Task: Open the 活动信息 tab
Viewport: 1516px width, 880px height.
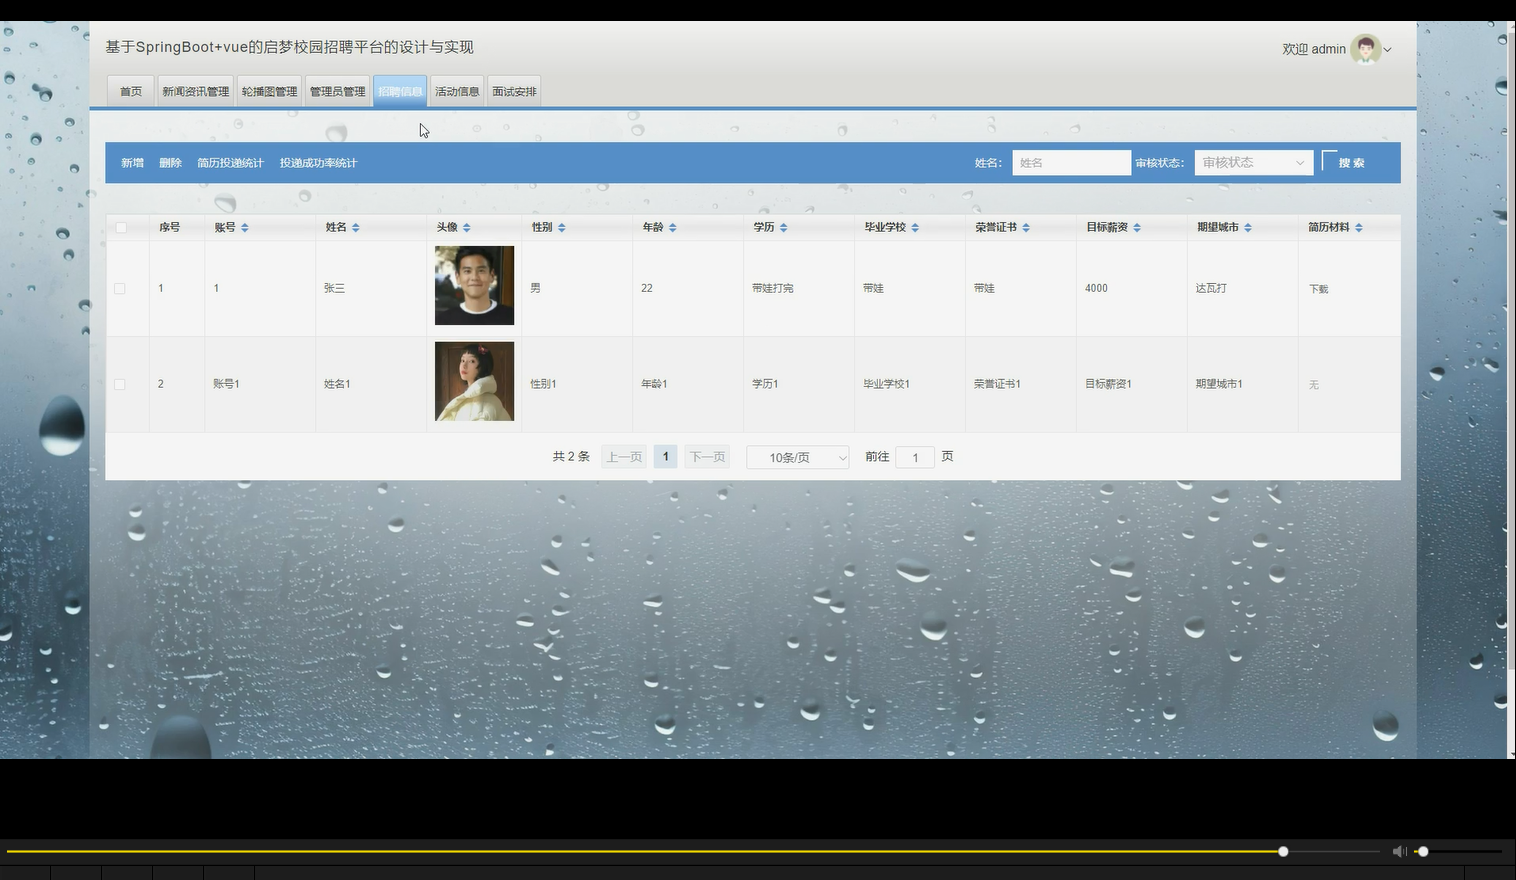Action: 457,91
